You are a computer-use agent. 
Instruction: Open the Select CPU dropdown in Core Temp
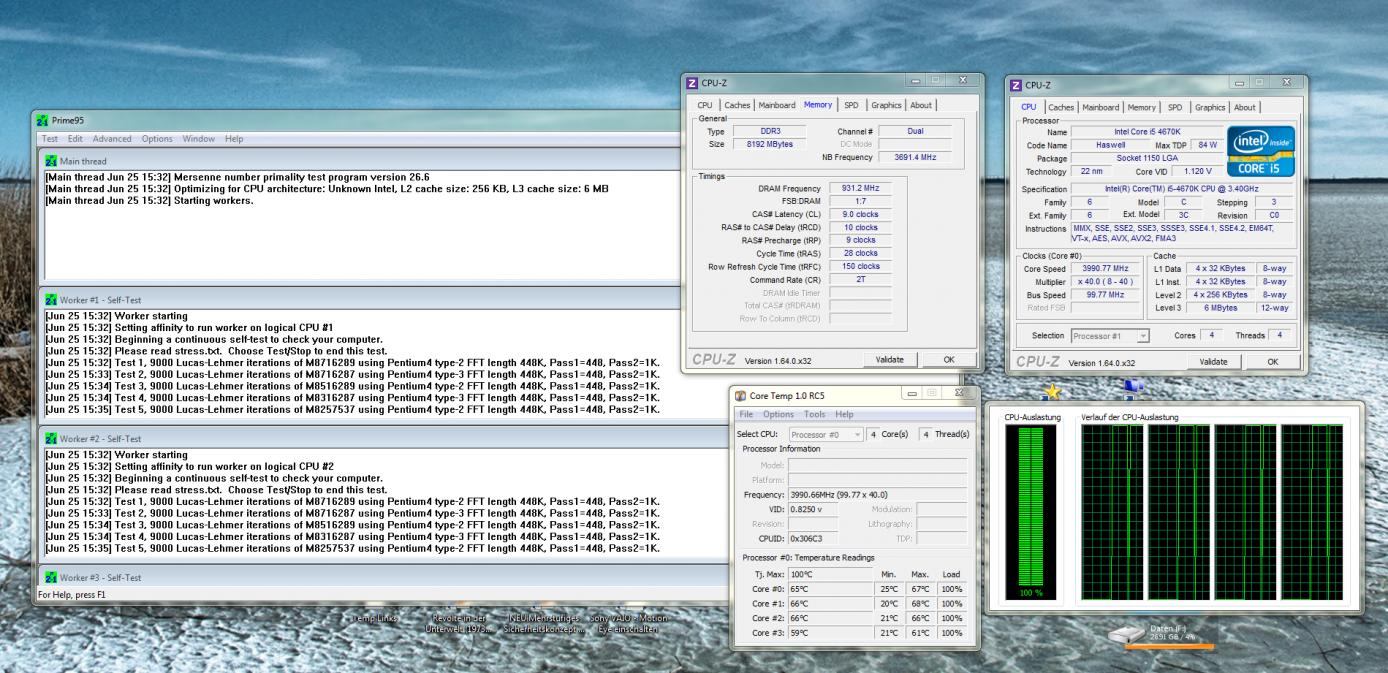click(826, 434)
